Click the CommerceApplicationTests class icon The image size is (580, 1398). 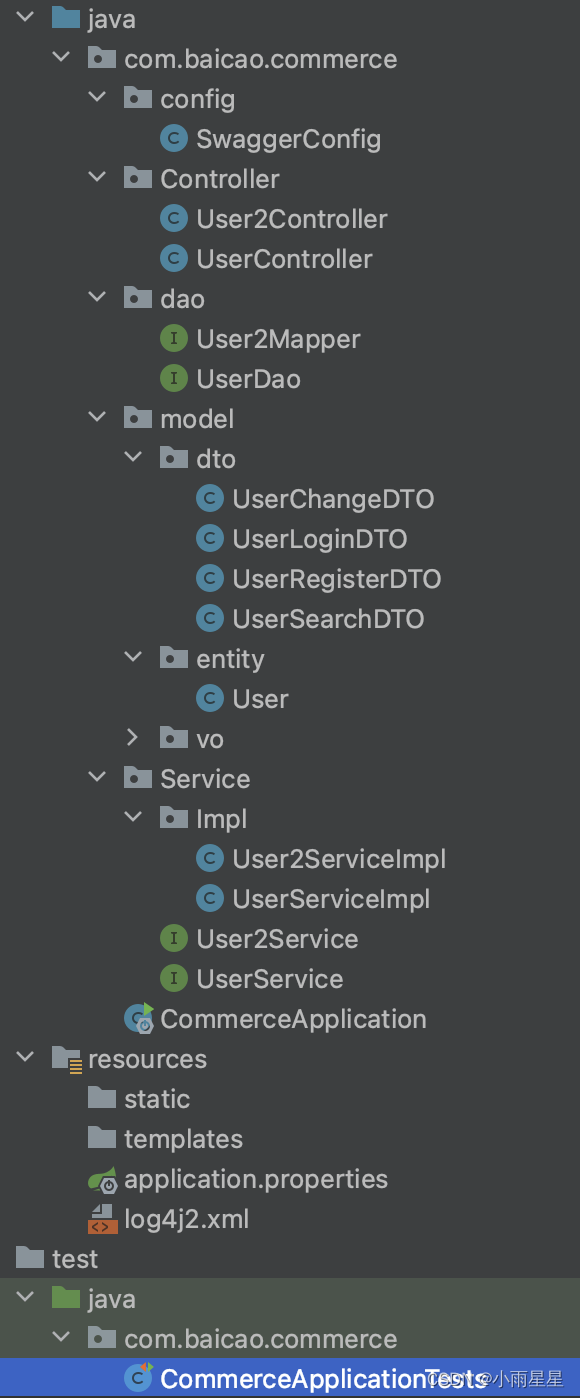pyautogui.click(x=138, y=1378)
